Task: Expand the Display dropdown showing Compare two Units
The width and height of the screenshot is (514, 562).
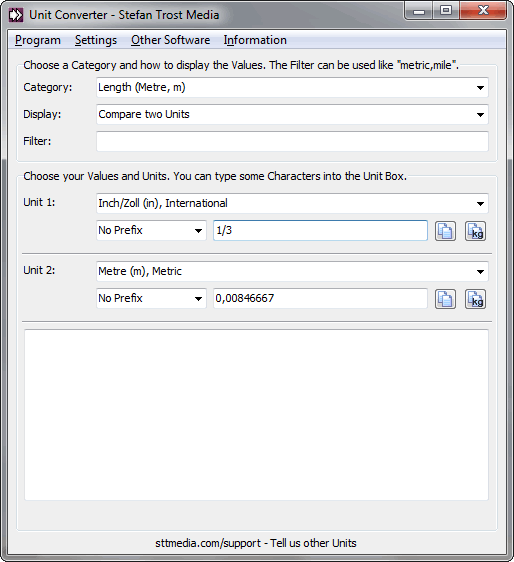Action: point(292,114)
